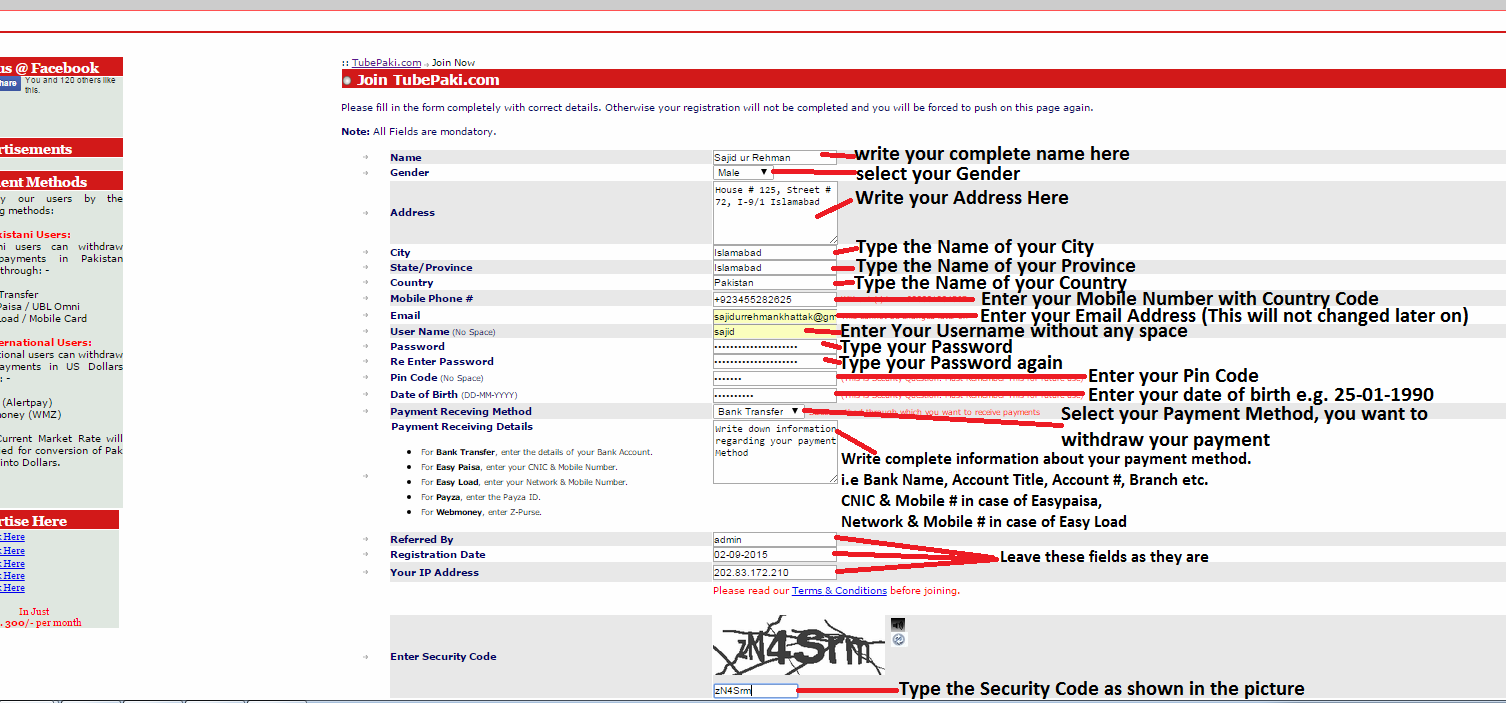Focus the Date of Birth input

(774, 395)
